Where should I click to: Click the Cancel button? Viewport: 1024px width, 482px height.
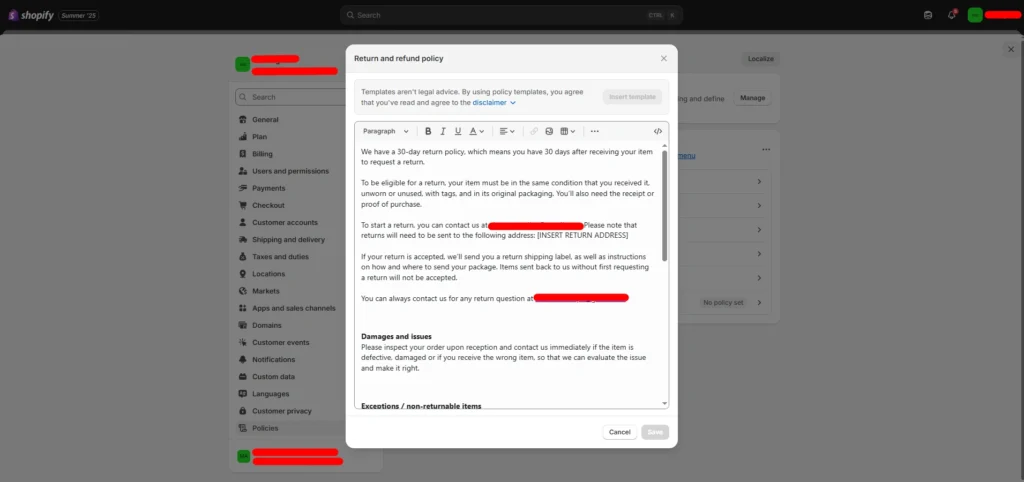(620, 432)
